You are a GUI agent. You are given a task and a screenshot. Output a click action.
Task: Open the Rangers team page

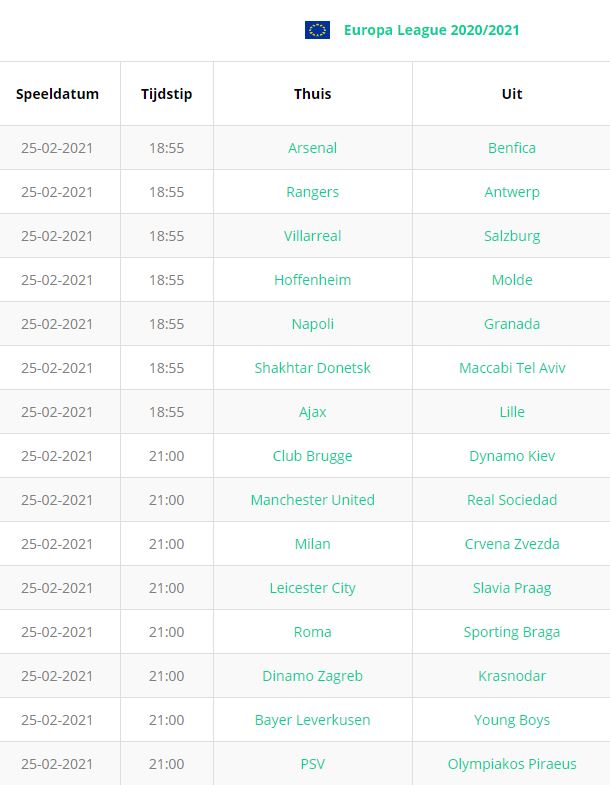[x=313, y=192]
